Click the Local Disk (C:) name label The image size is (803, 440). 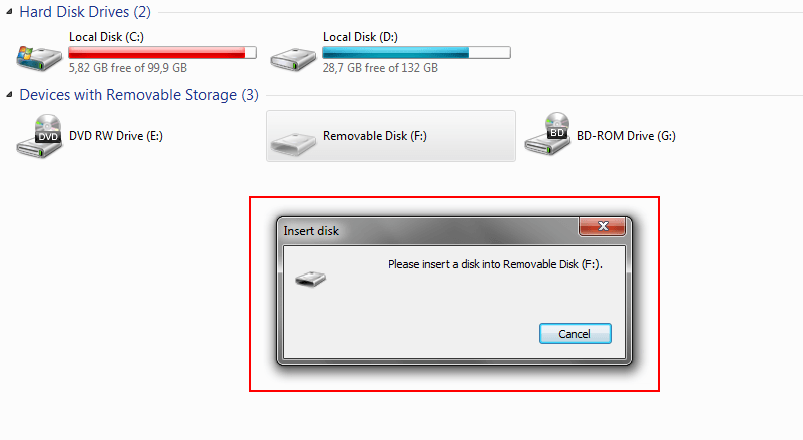click(x=105, y=37)
